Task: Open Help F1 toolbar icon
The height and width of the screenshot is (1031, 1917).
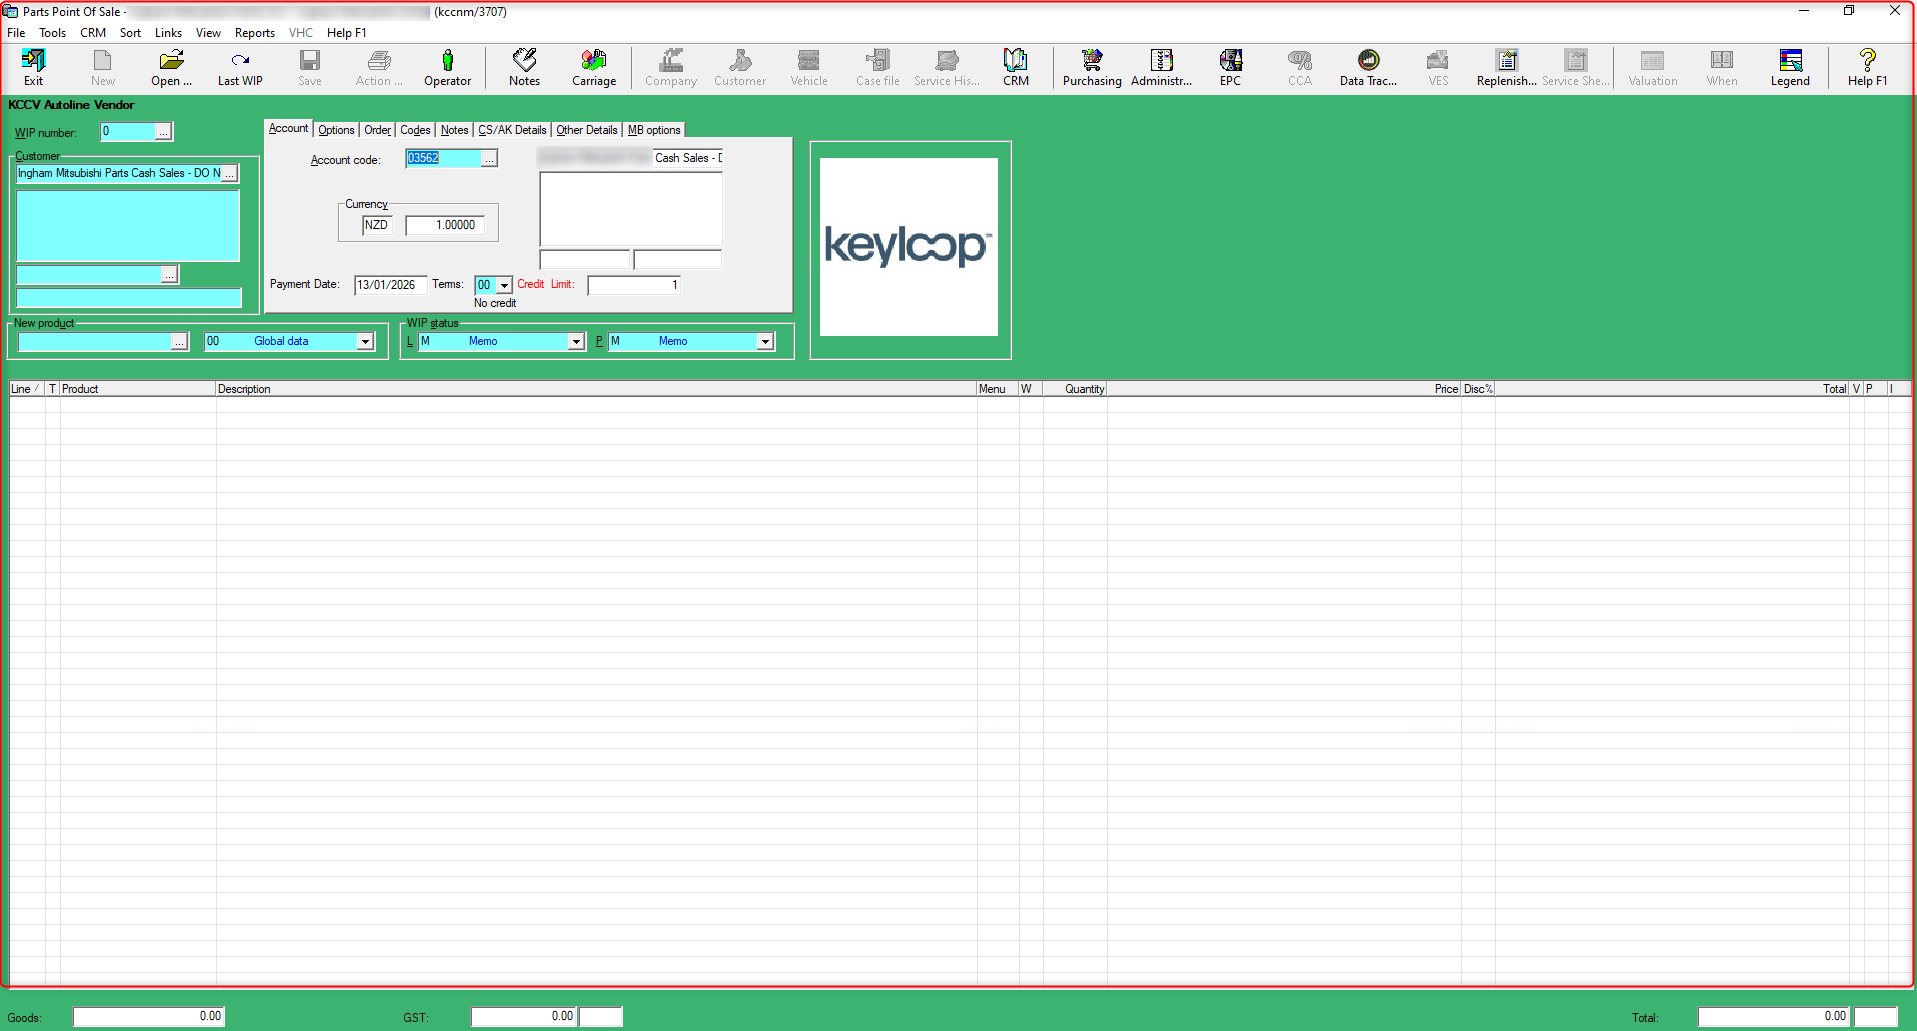Action: click(1867, 68)
